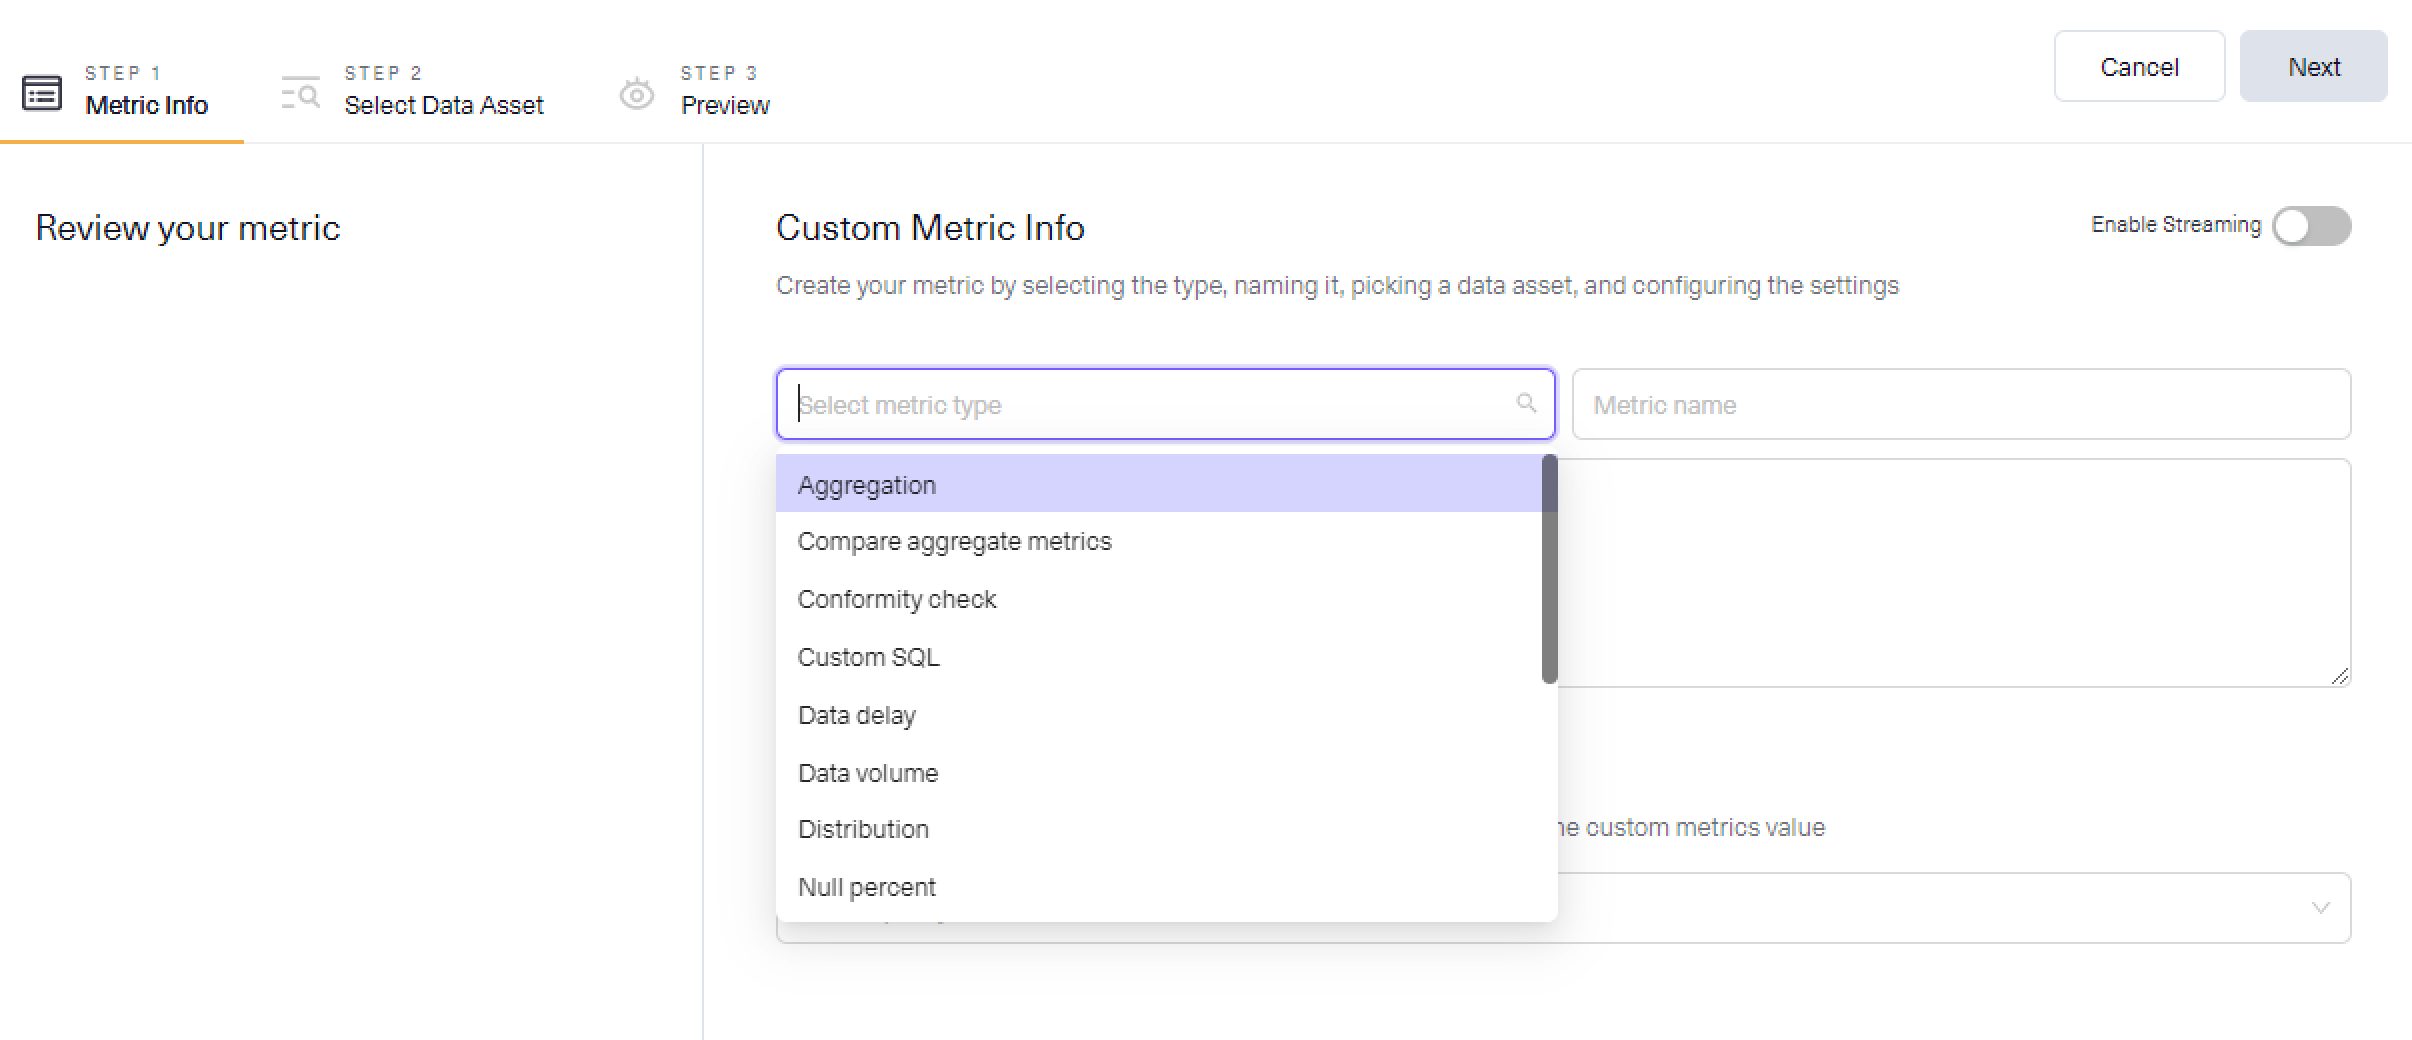The height and width of the screenshot is (1040, 2412).
Task: Choose the Data delay option
Action: 856,715
